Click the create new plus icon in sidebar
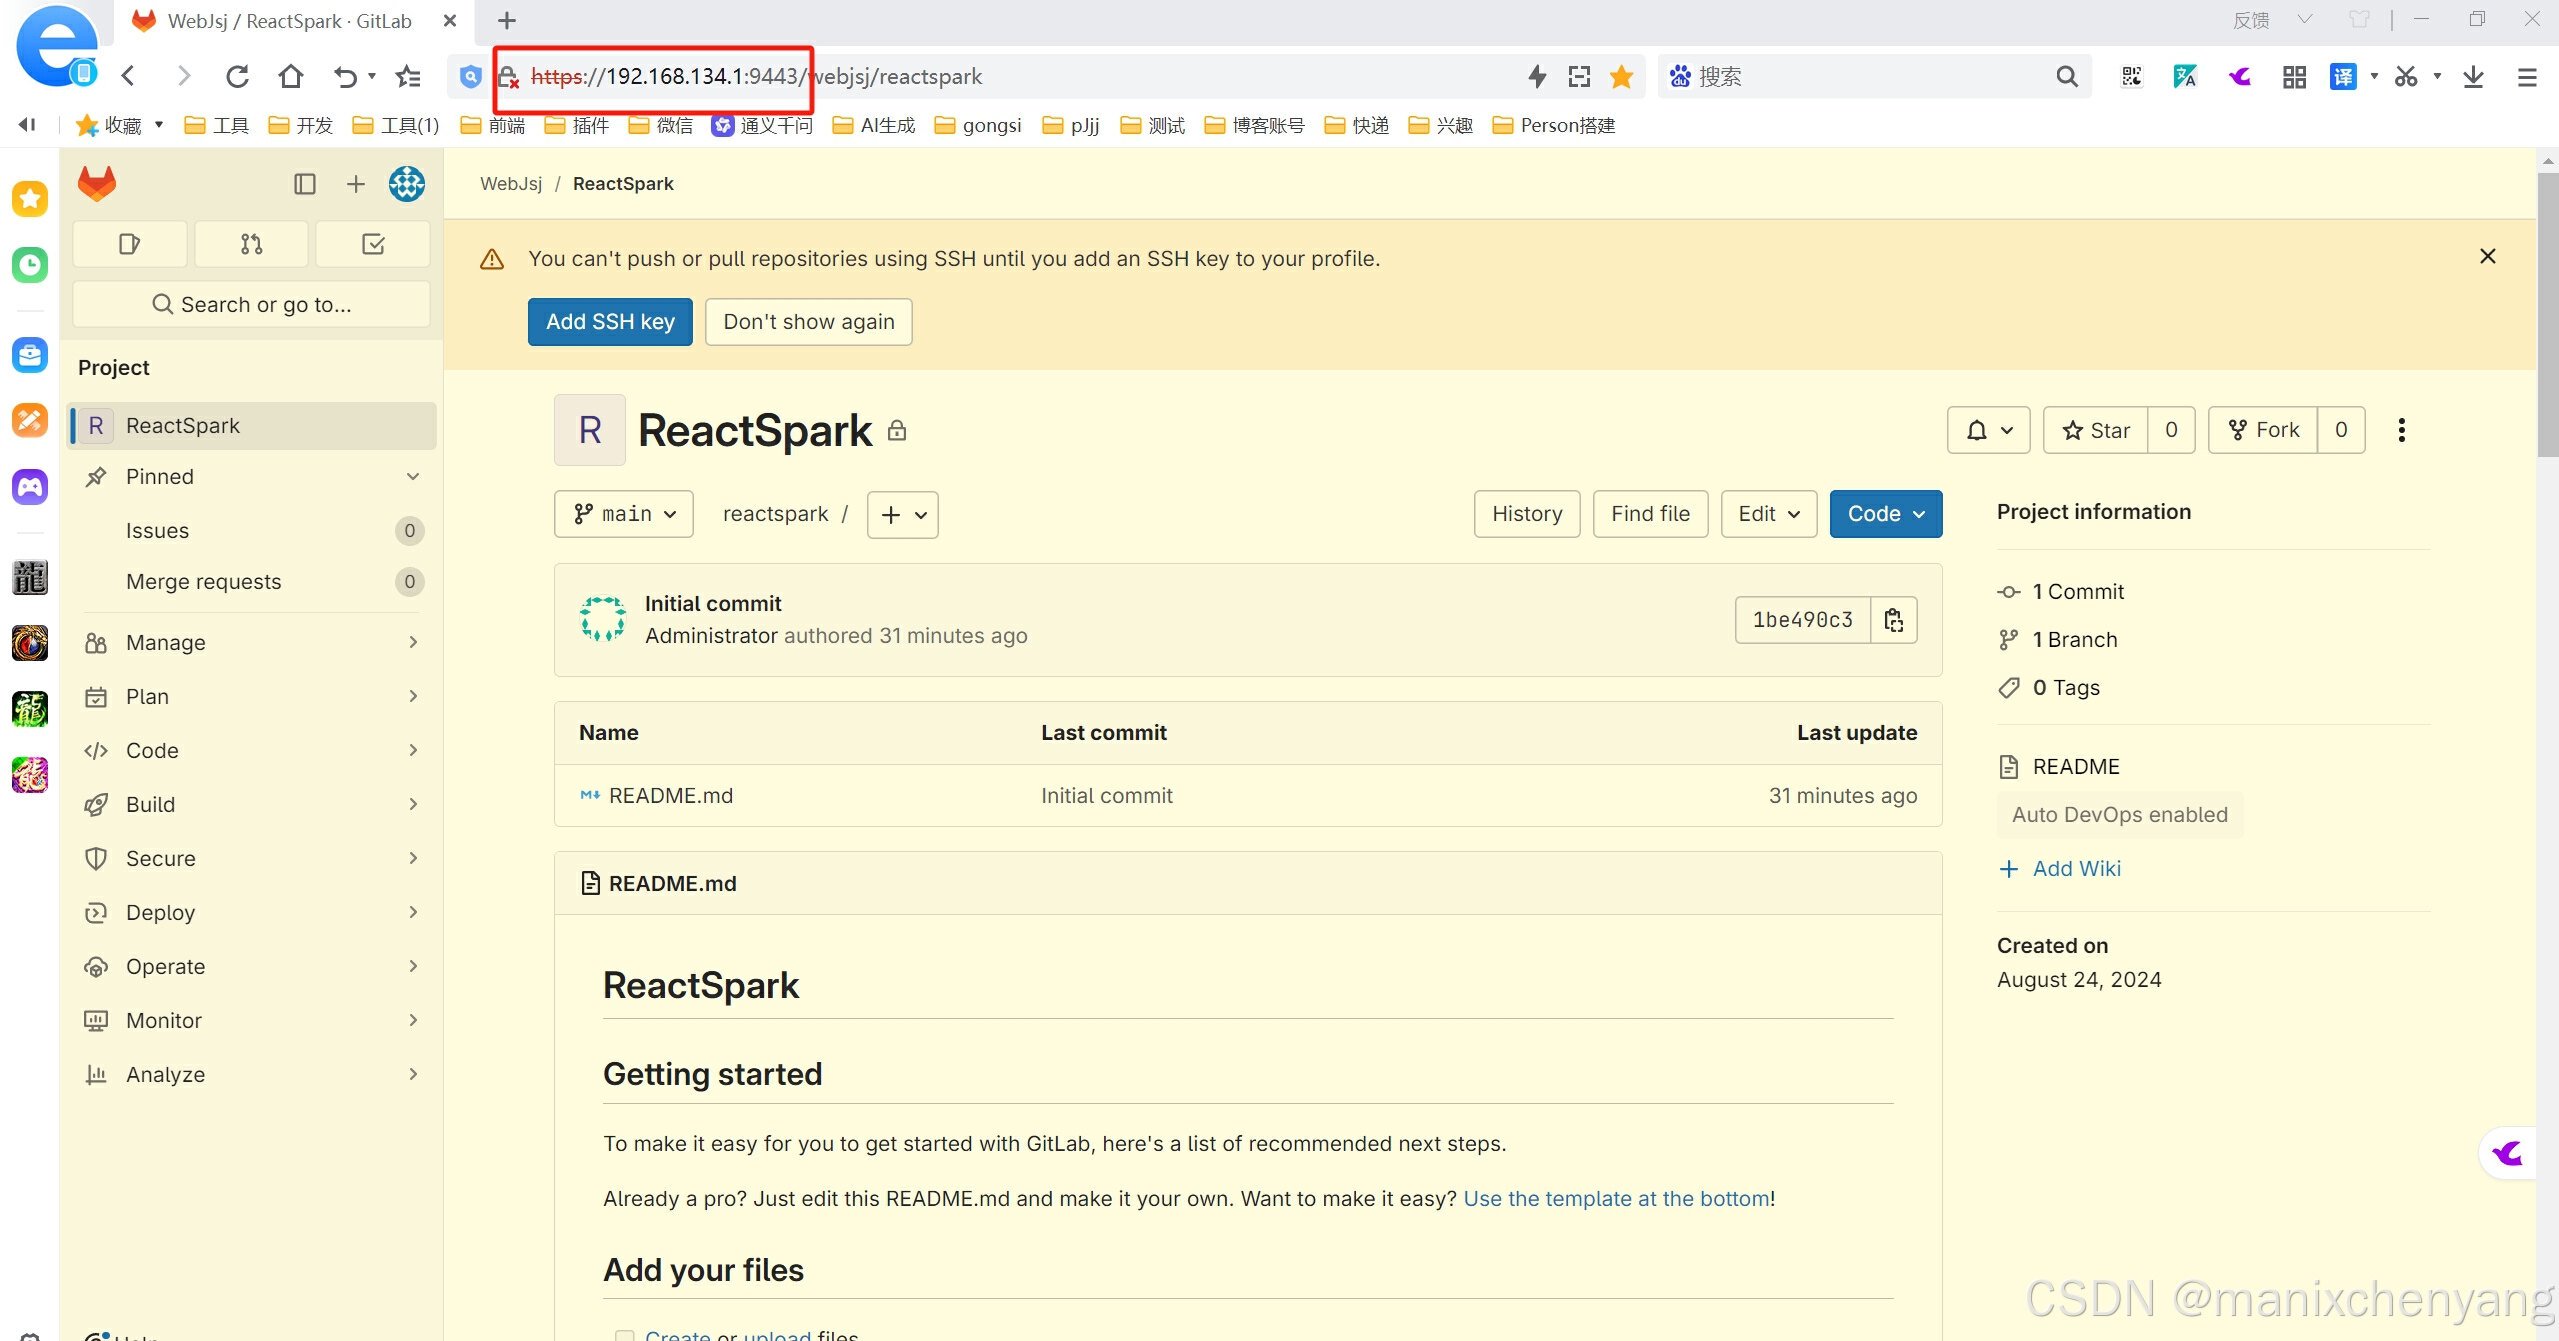This screenshot has height=1341, width=2559. point(355,184)
